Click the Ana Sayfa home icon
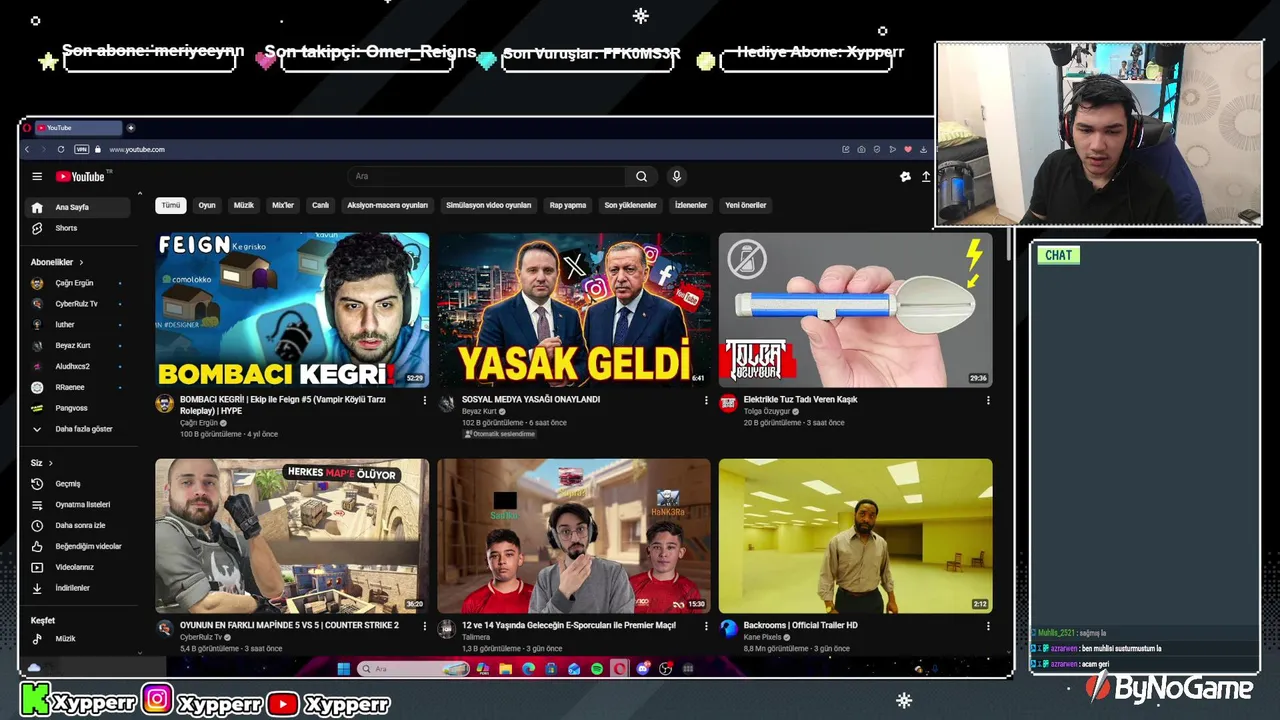The image size is (1280, 720). (x=37, y=208)
